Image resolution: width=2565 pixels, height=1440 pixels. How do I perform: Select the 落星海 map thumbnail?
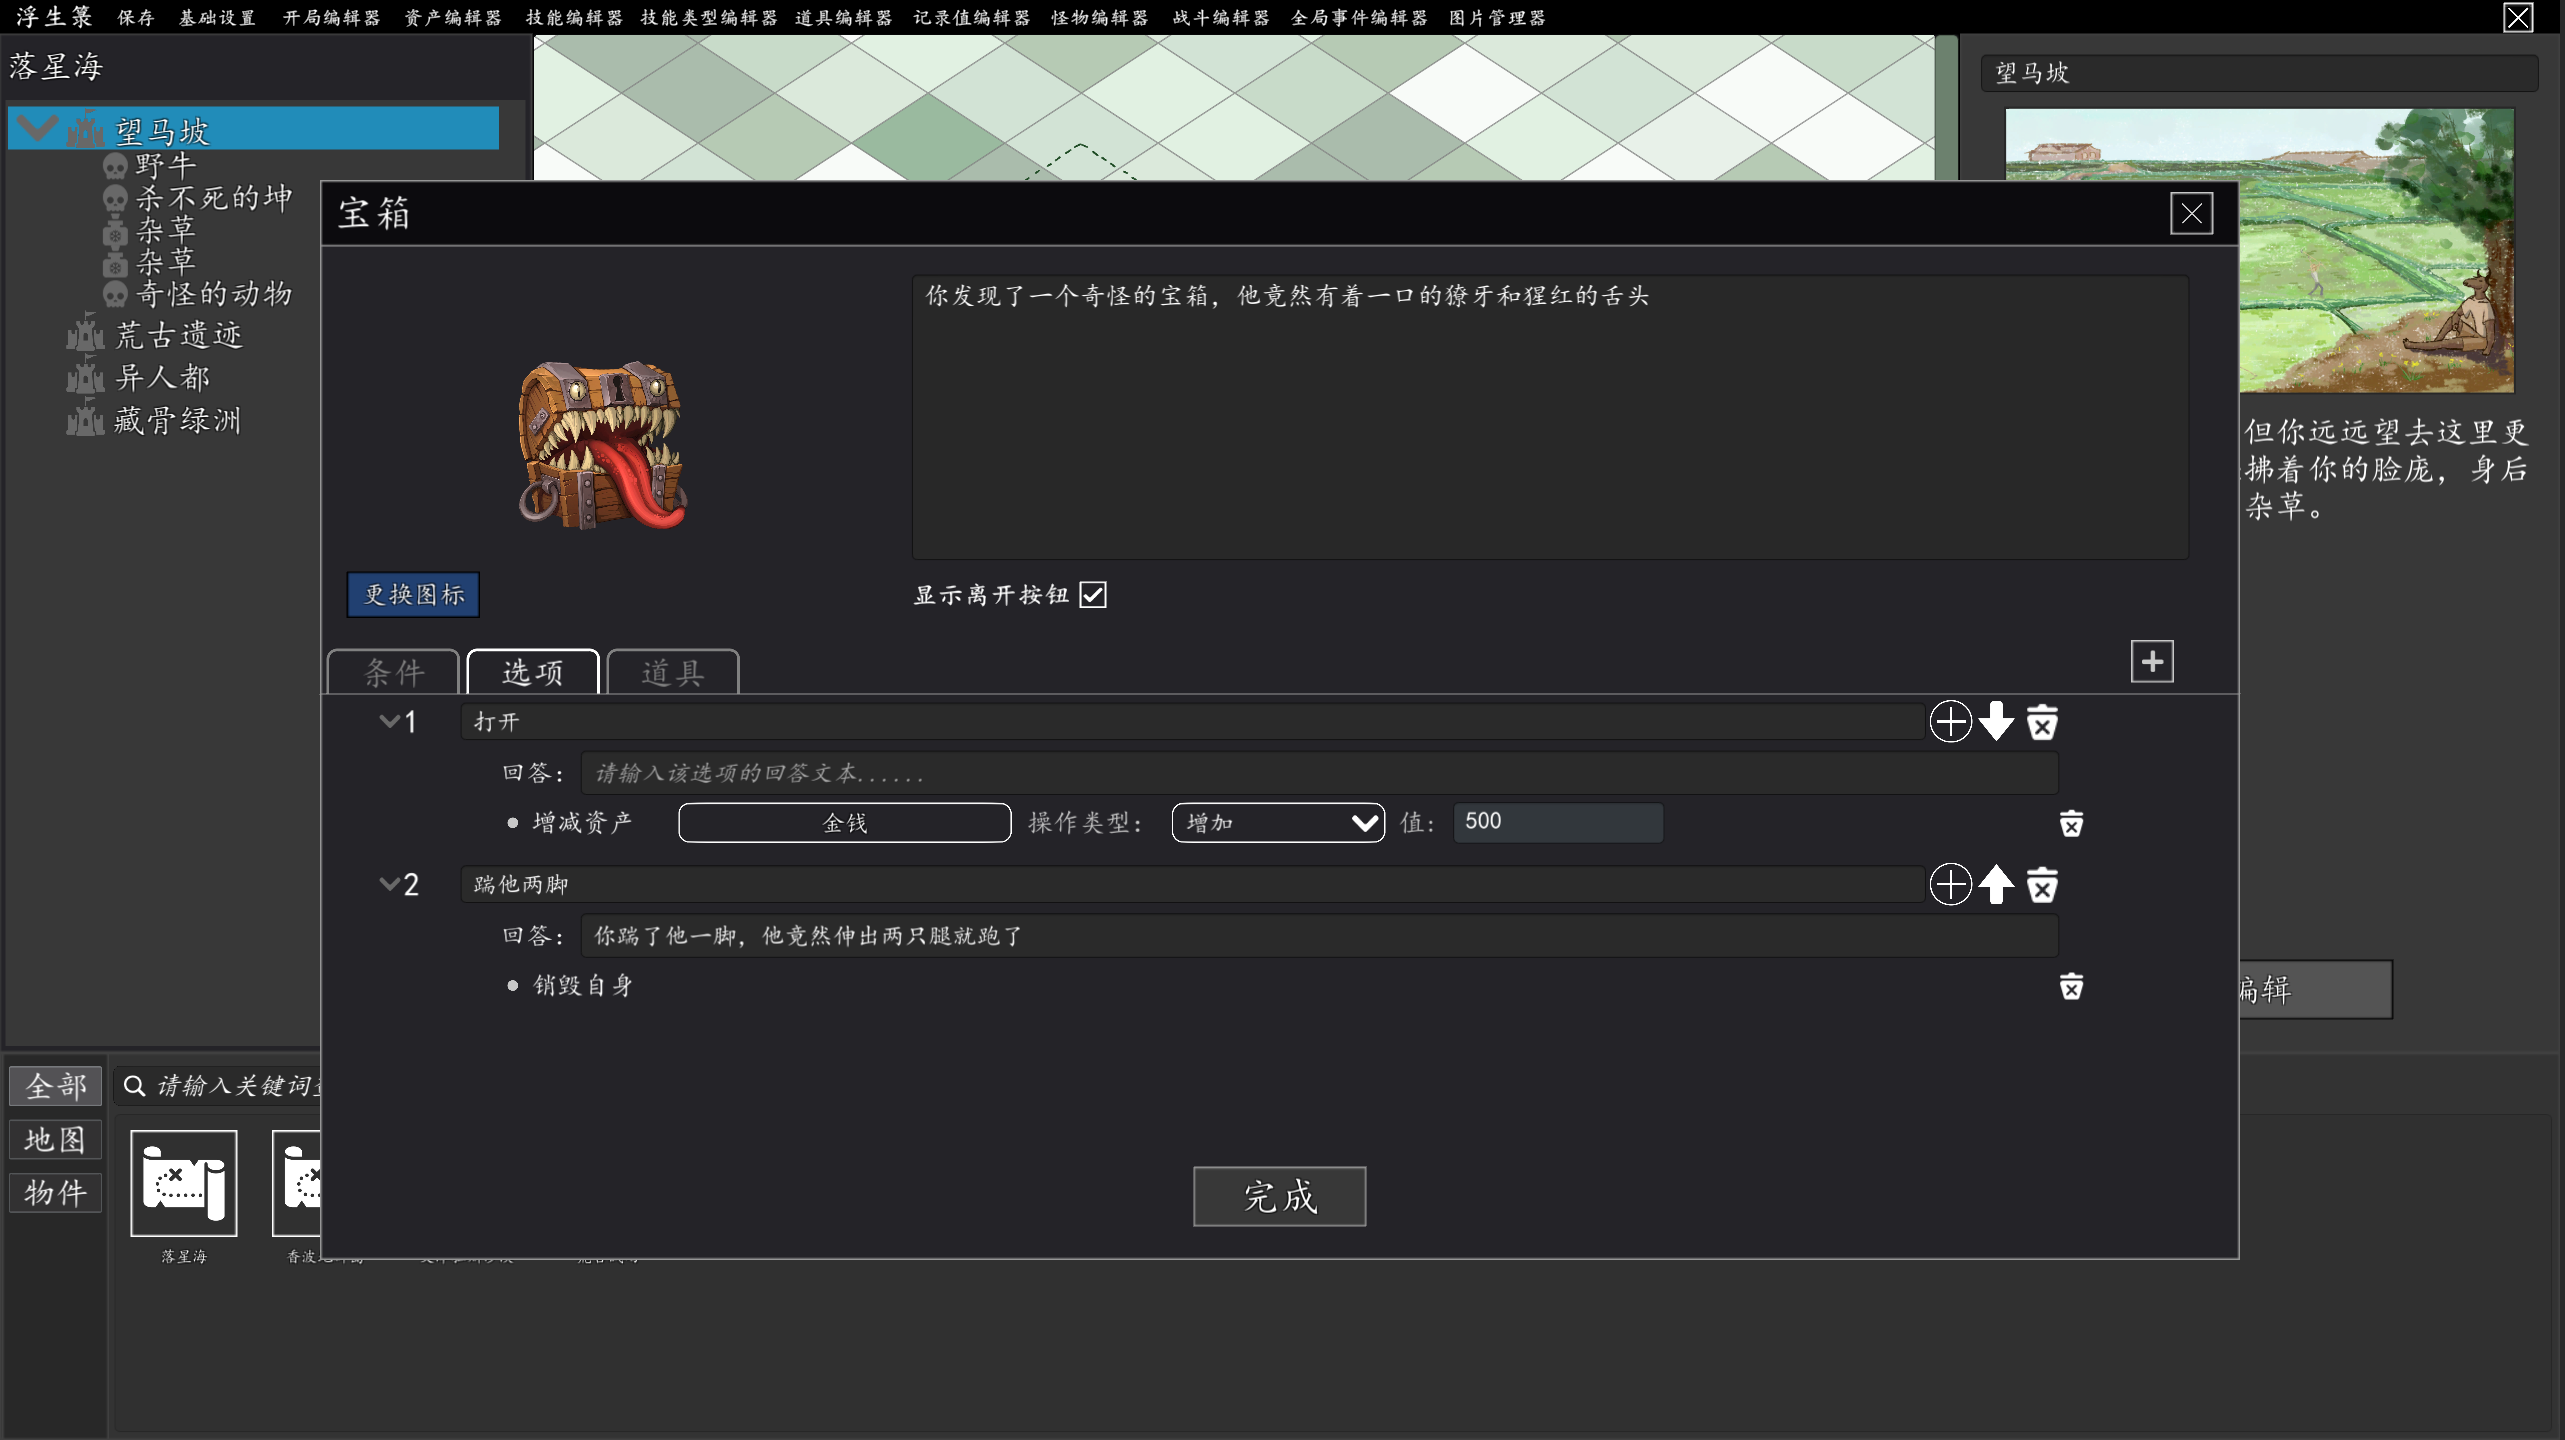coord(184,1183)
